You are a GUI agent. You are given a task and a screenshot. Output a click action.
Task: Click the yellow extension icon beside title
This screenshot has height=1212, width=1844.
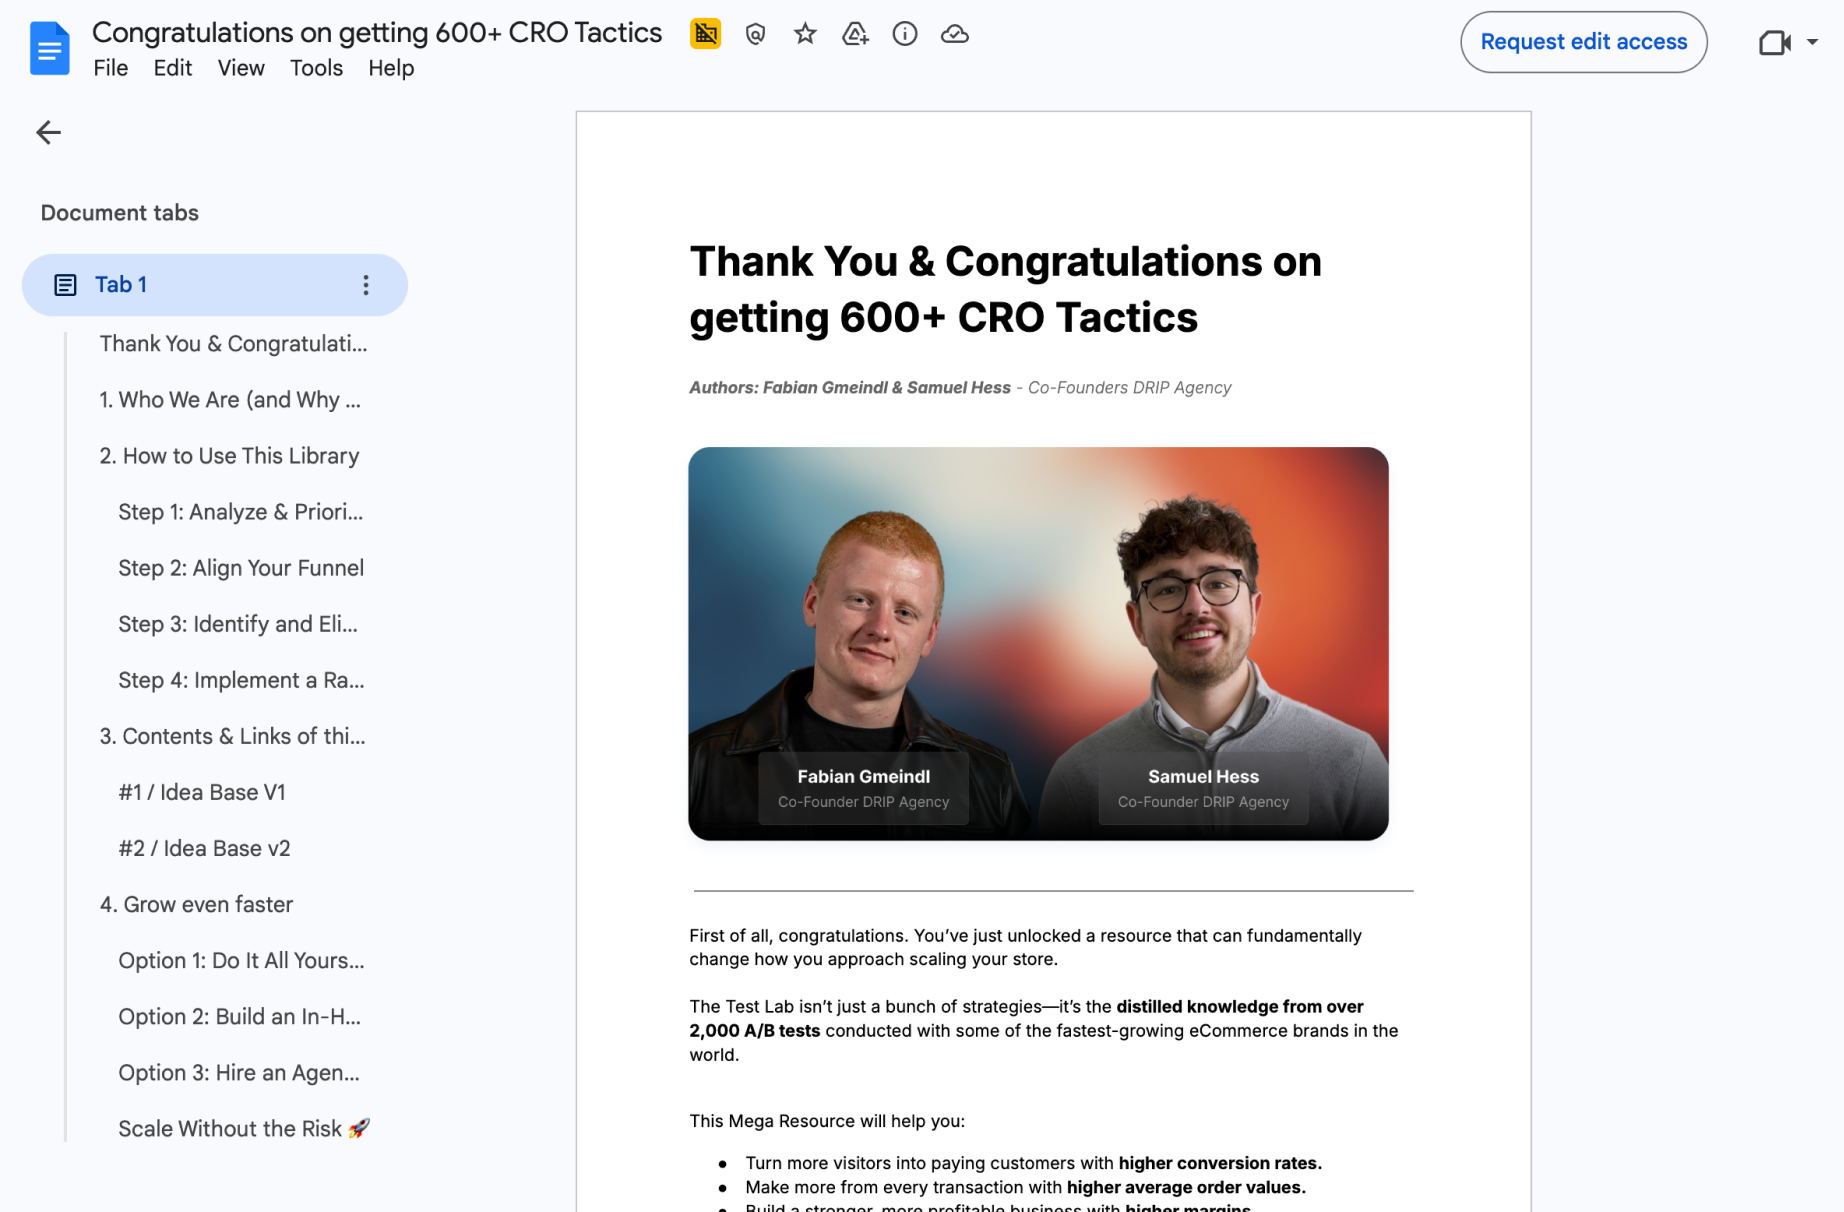pyautogui.click(x=705, y=34)
